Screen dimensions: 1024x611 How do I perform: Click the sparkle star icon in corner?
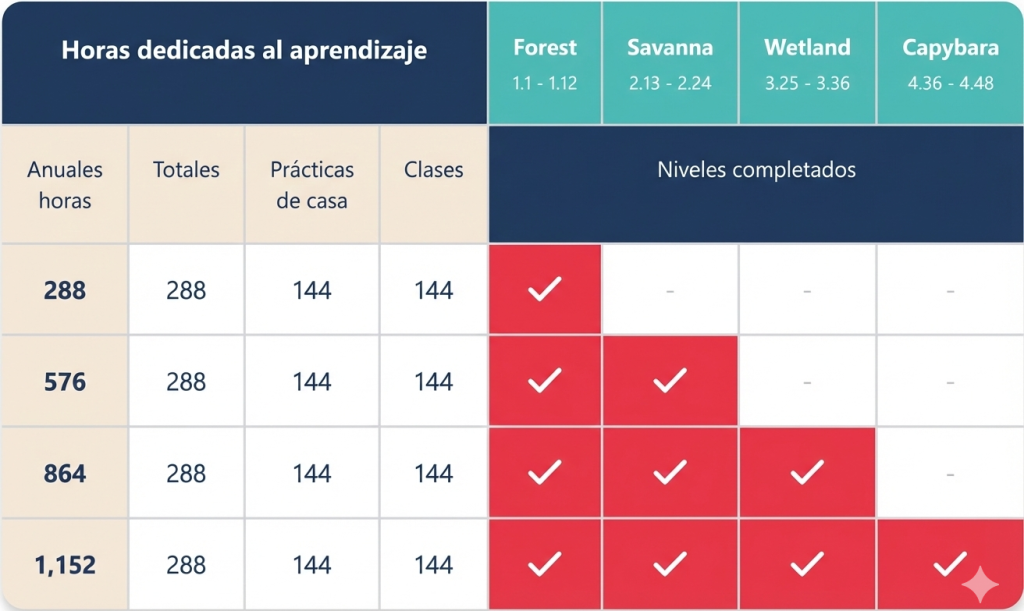980,584
